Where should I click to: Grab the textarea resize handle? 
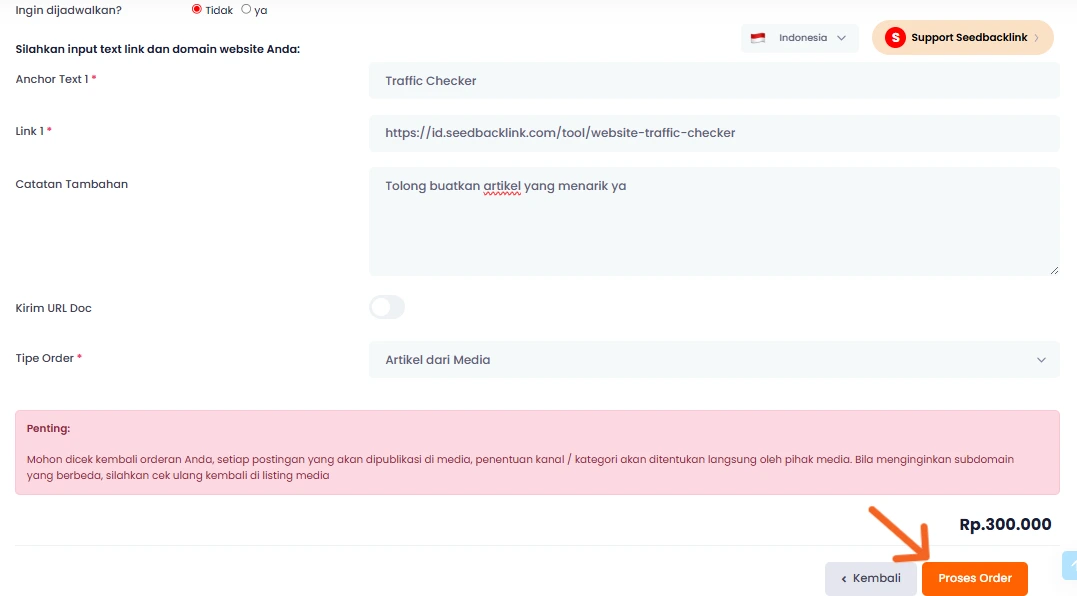pos(1054,271)
